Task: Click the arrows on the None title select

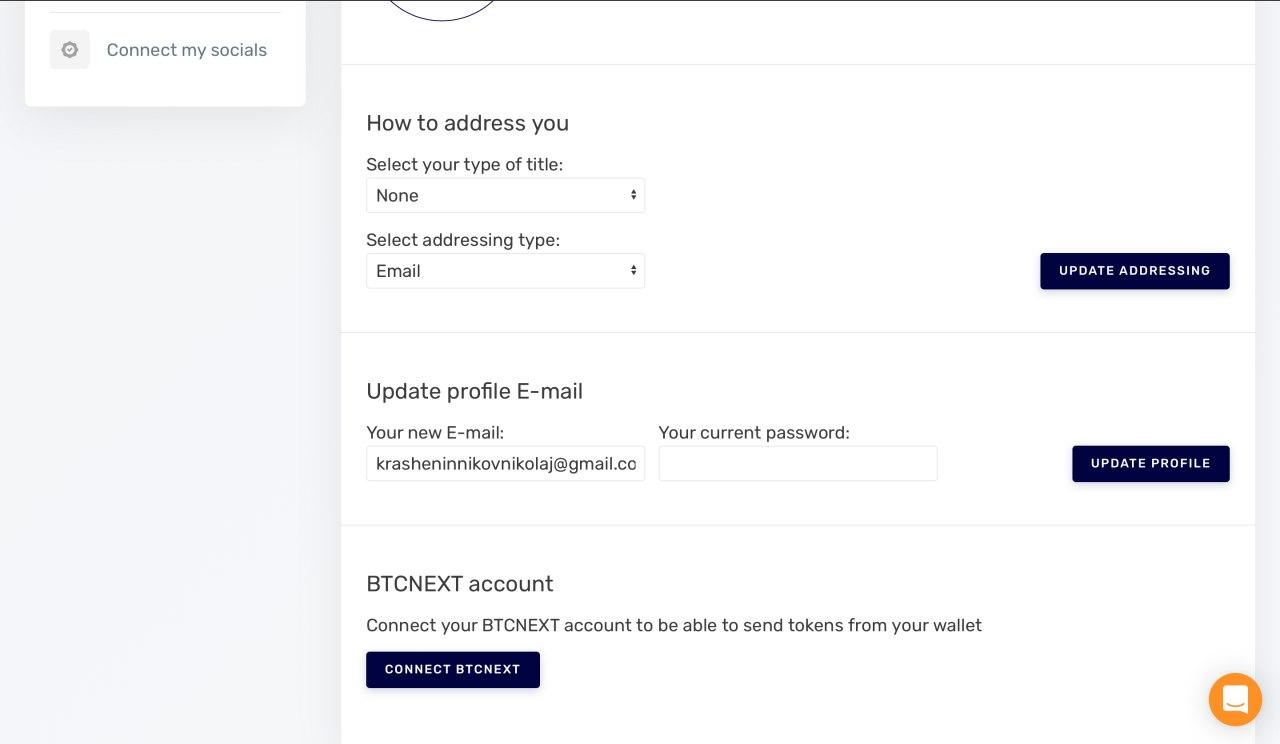Action: pyautogui.click(x=633, y=195)
